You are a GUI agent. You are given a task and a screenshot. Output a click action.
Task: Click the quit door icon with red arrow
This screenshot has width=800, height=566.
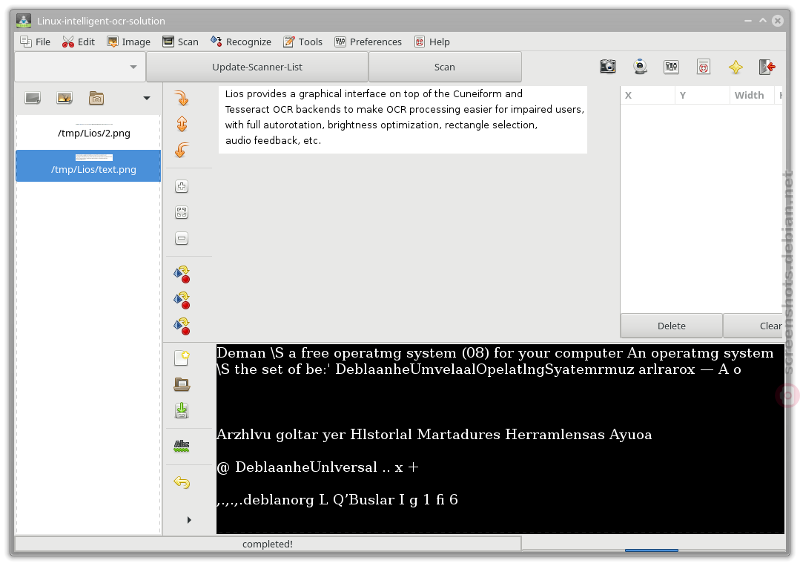click(x=767, y=66)
